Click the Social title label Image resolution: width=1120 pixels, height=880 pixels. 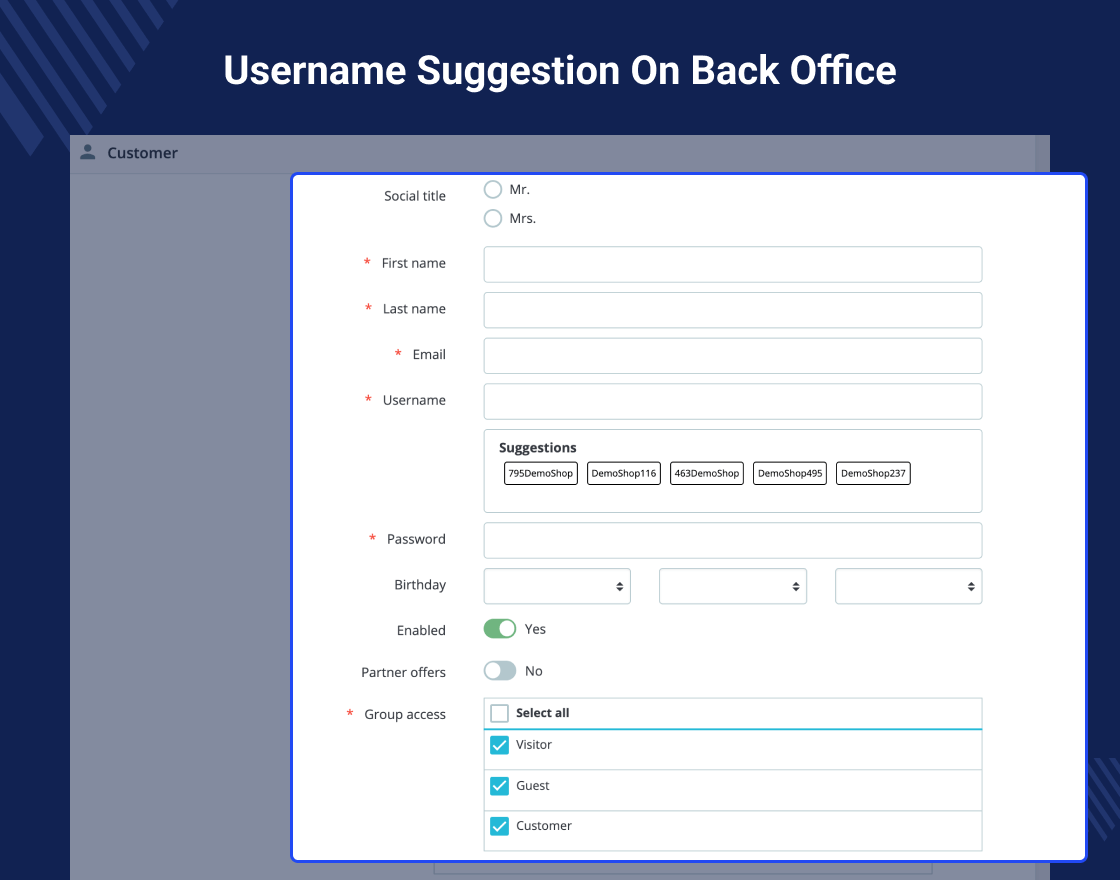415,196
